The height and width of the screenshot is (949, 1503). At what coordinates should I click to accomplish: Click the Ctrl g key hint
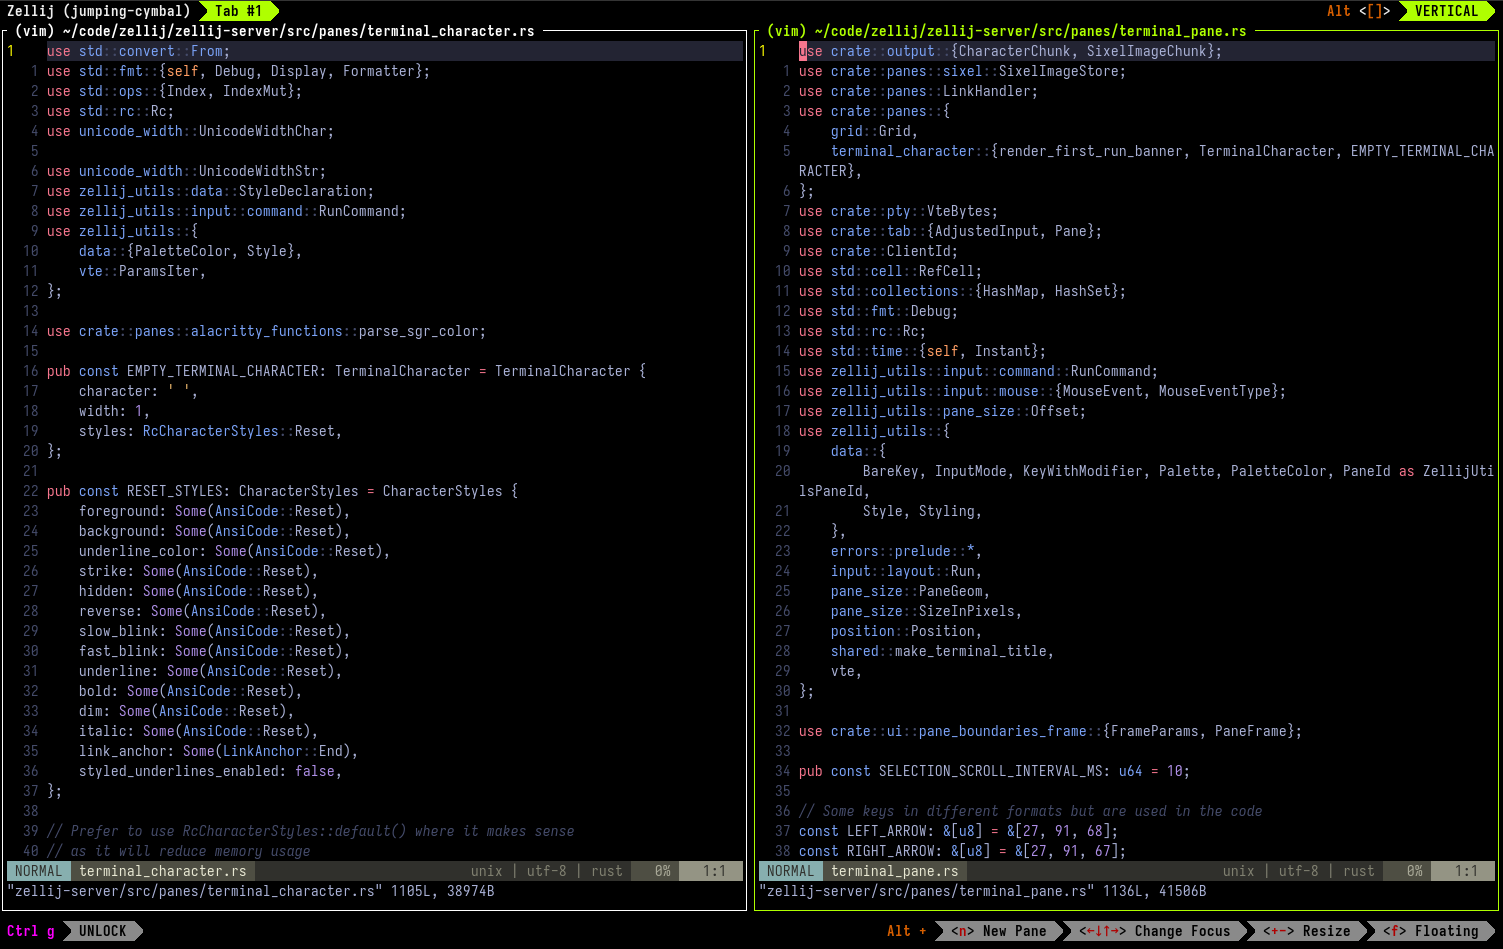31,931
